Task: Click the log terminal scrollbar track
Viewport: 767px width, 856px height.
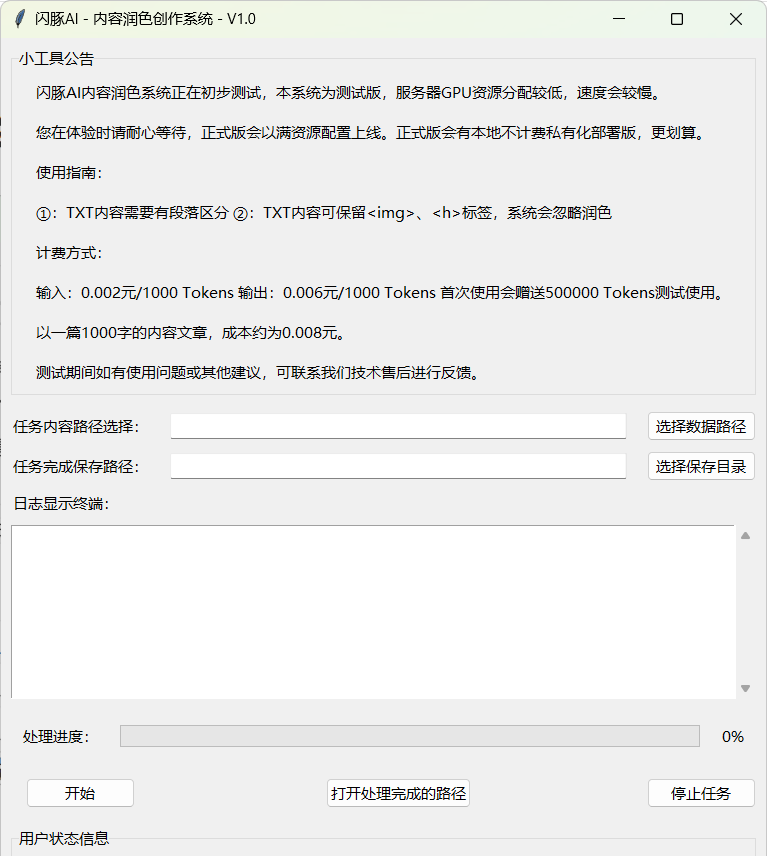Action: 745,612
